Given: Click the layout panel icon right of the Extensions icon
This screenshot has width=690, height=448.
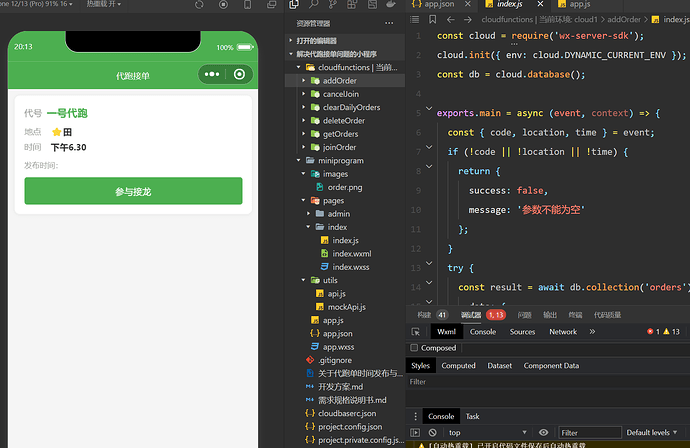Looking at the screenshot, I should pyautogui.click(x=372, y=4).
